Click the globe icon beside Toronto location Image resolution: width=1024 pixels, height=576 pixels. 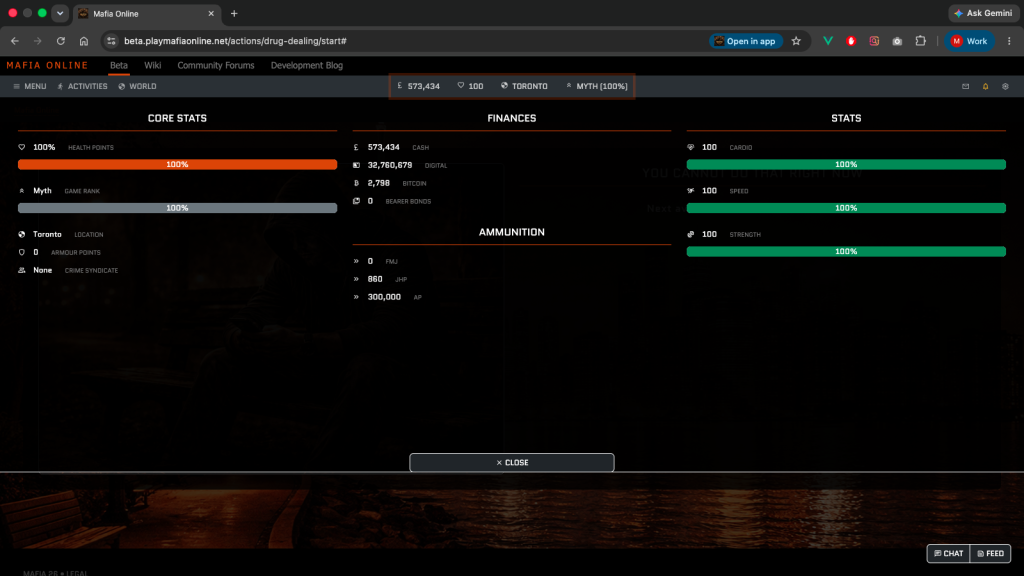click(x=22, y=234)
